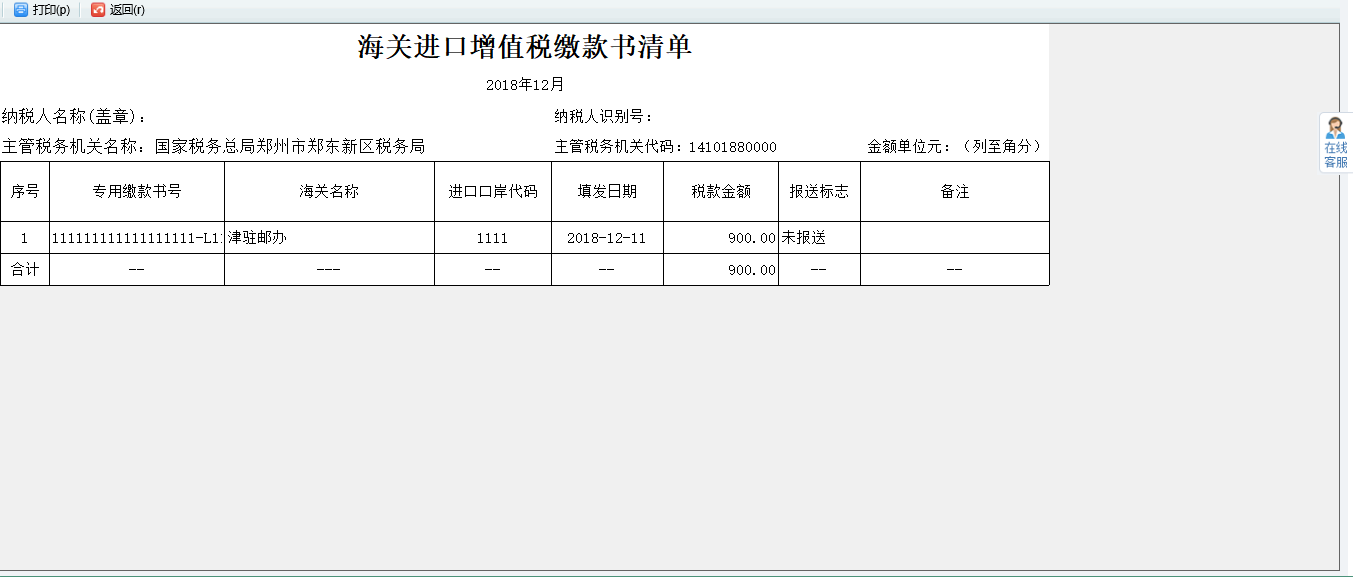Screen dimensions: 1353x580
Task: Click the 填发日期 column header
Action: coord(607,190)
